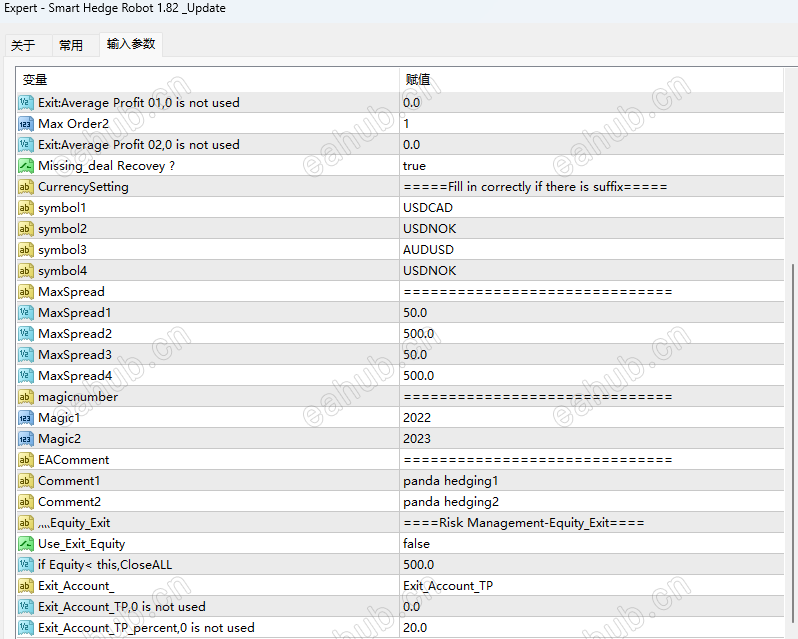Click the string icon beside ,,,,Equity_Exit

[x=26, y=522]
